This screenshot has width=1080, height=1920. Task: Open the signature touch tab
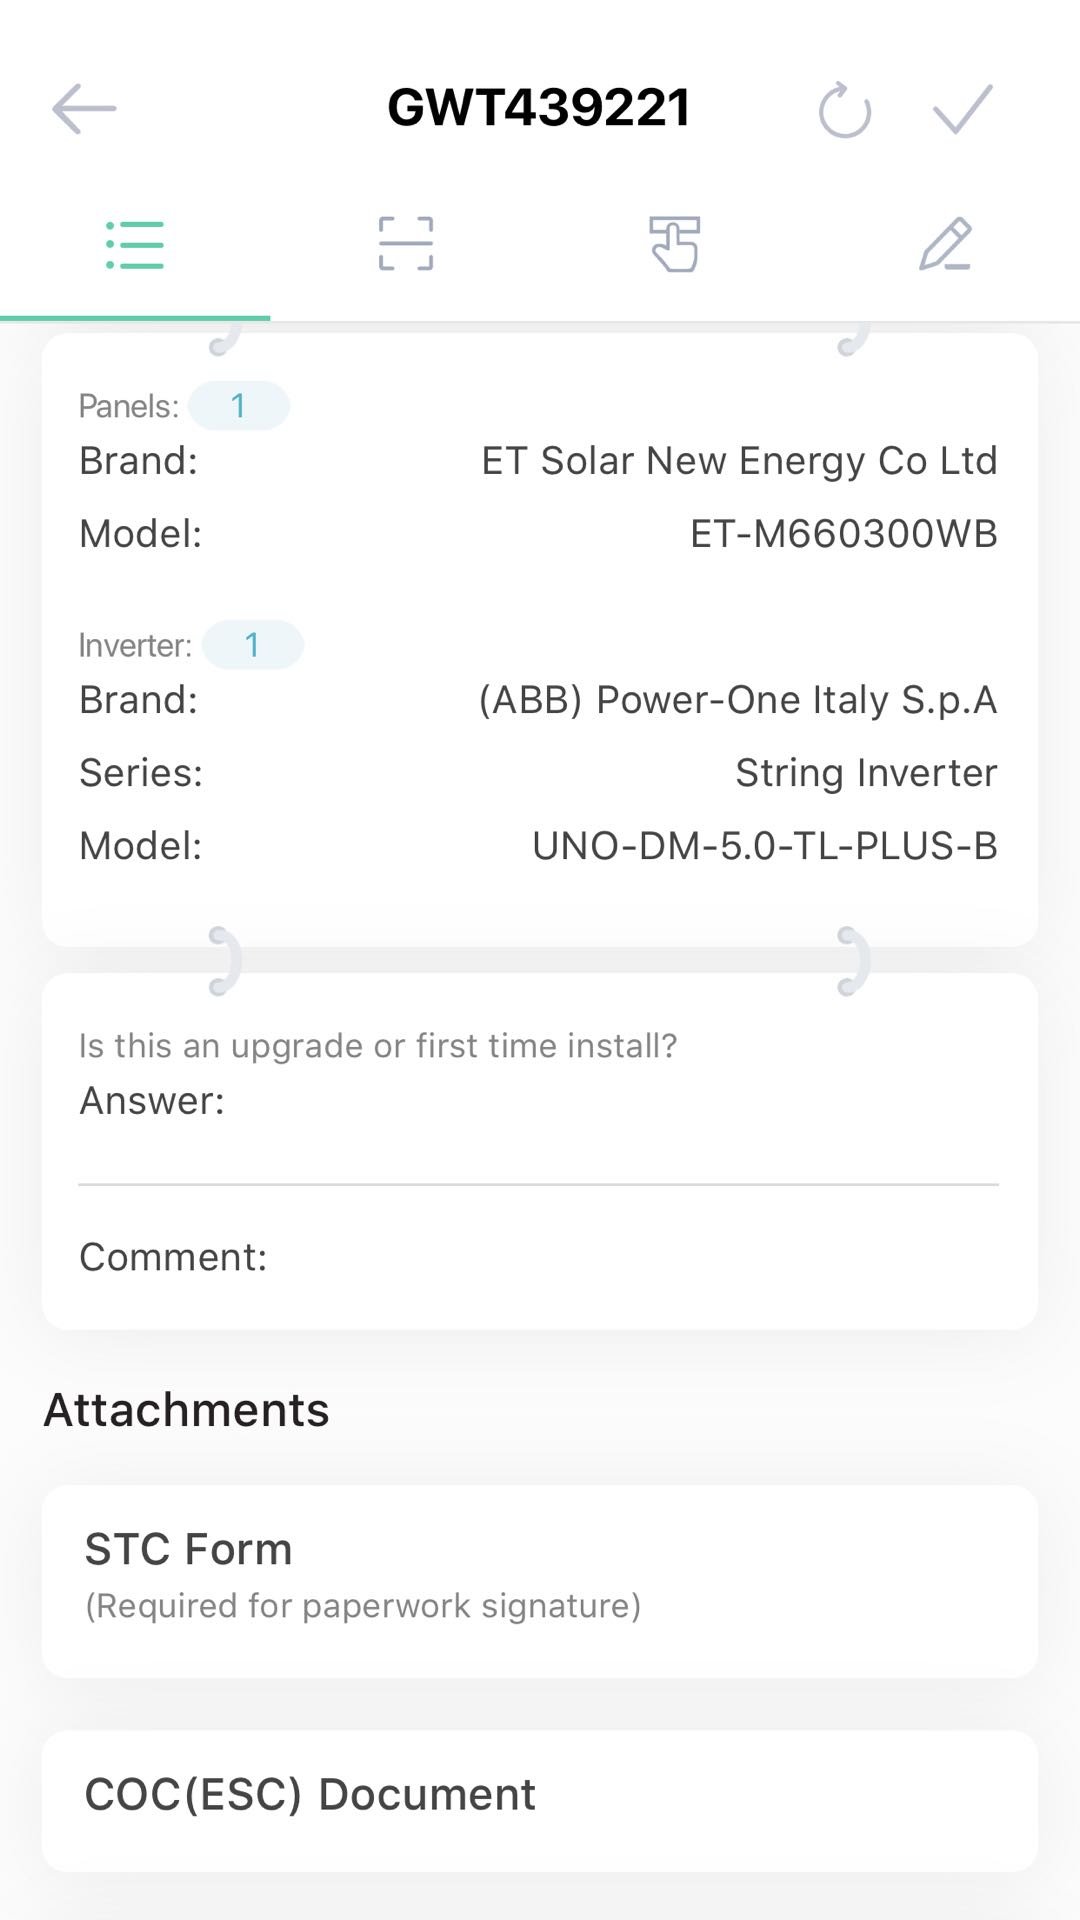point(675,245)
